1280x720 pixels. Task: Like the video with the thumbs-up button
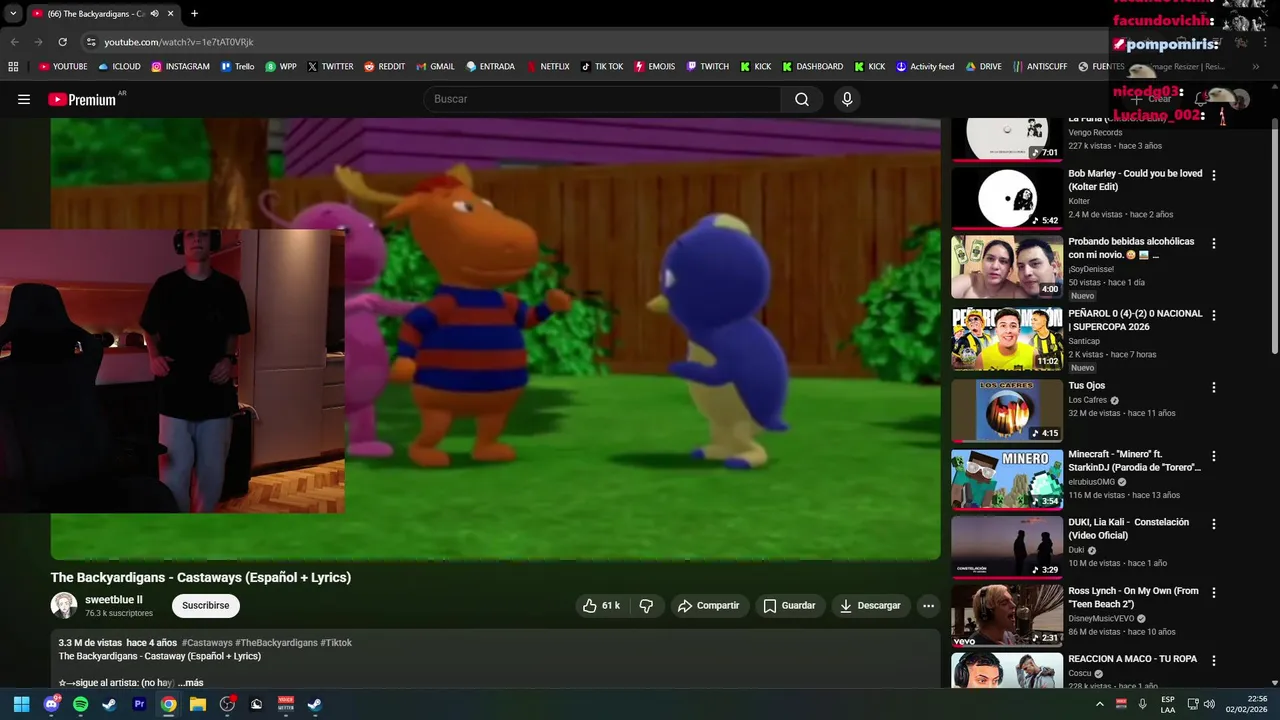pos(601,605)
